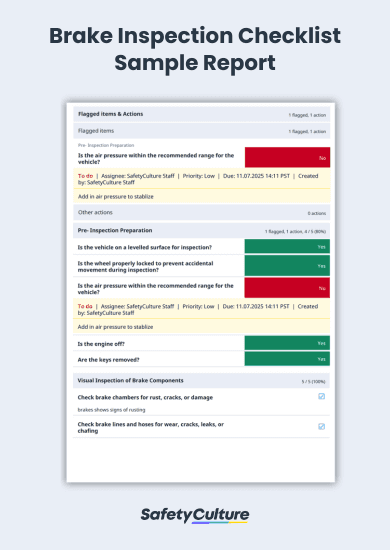
Task: Click the 0 actions count
Action: [317, 213]
